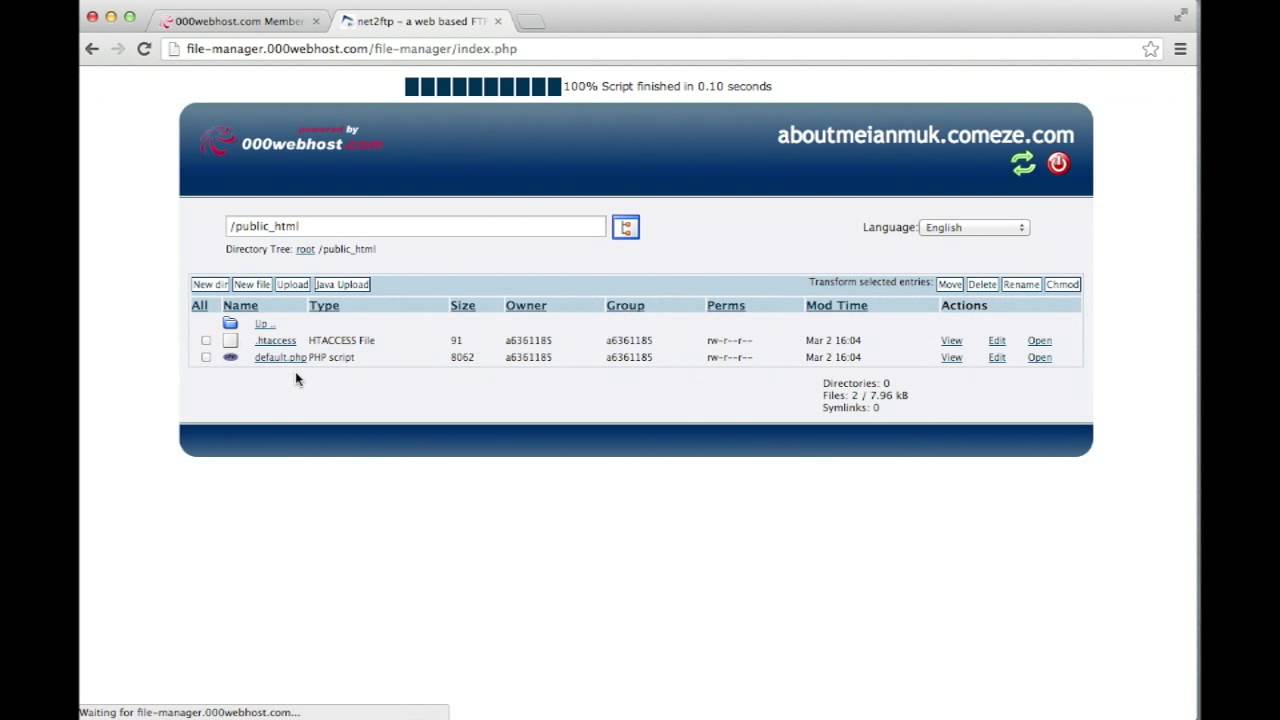Click the browser forward arrow
Viewport: 1280px width, 720px height.
click(x=118, y=49)
